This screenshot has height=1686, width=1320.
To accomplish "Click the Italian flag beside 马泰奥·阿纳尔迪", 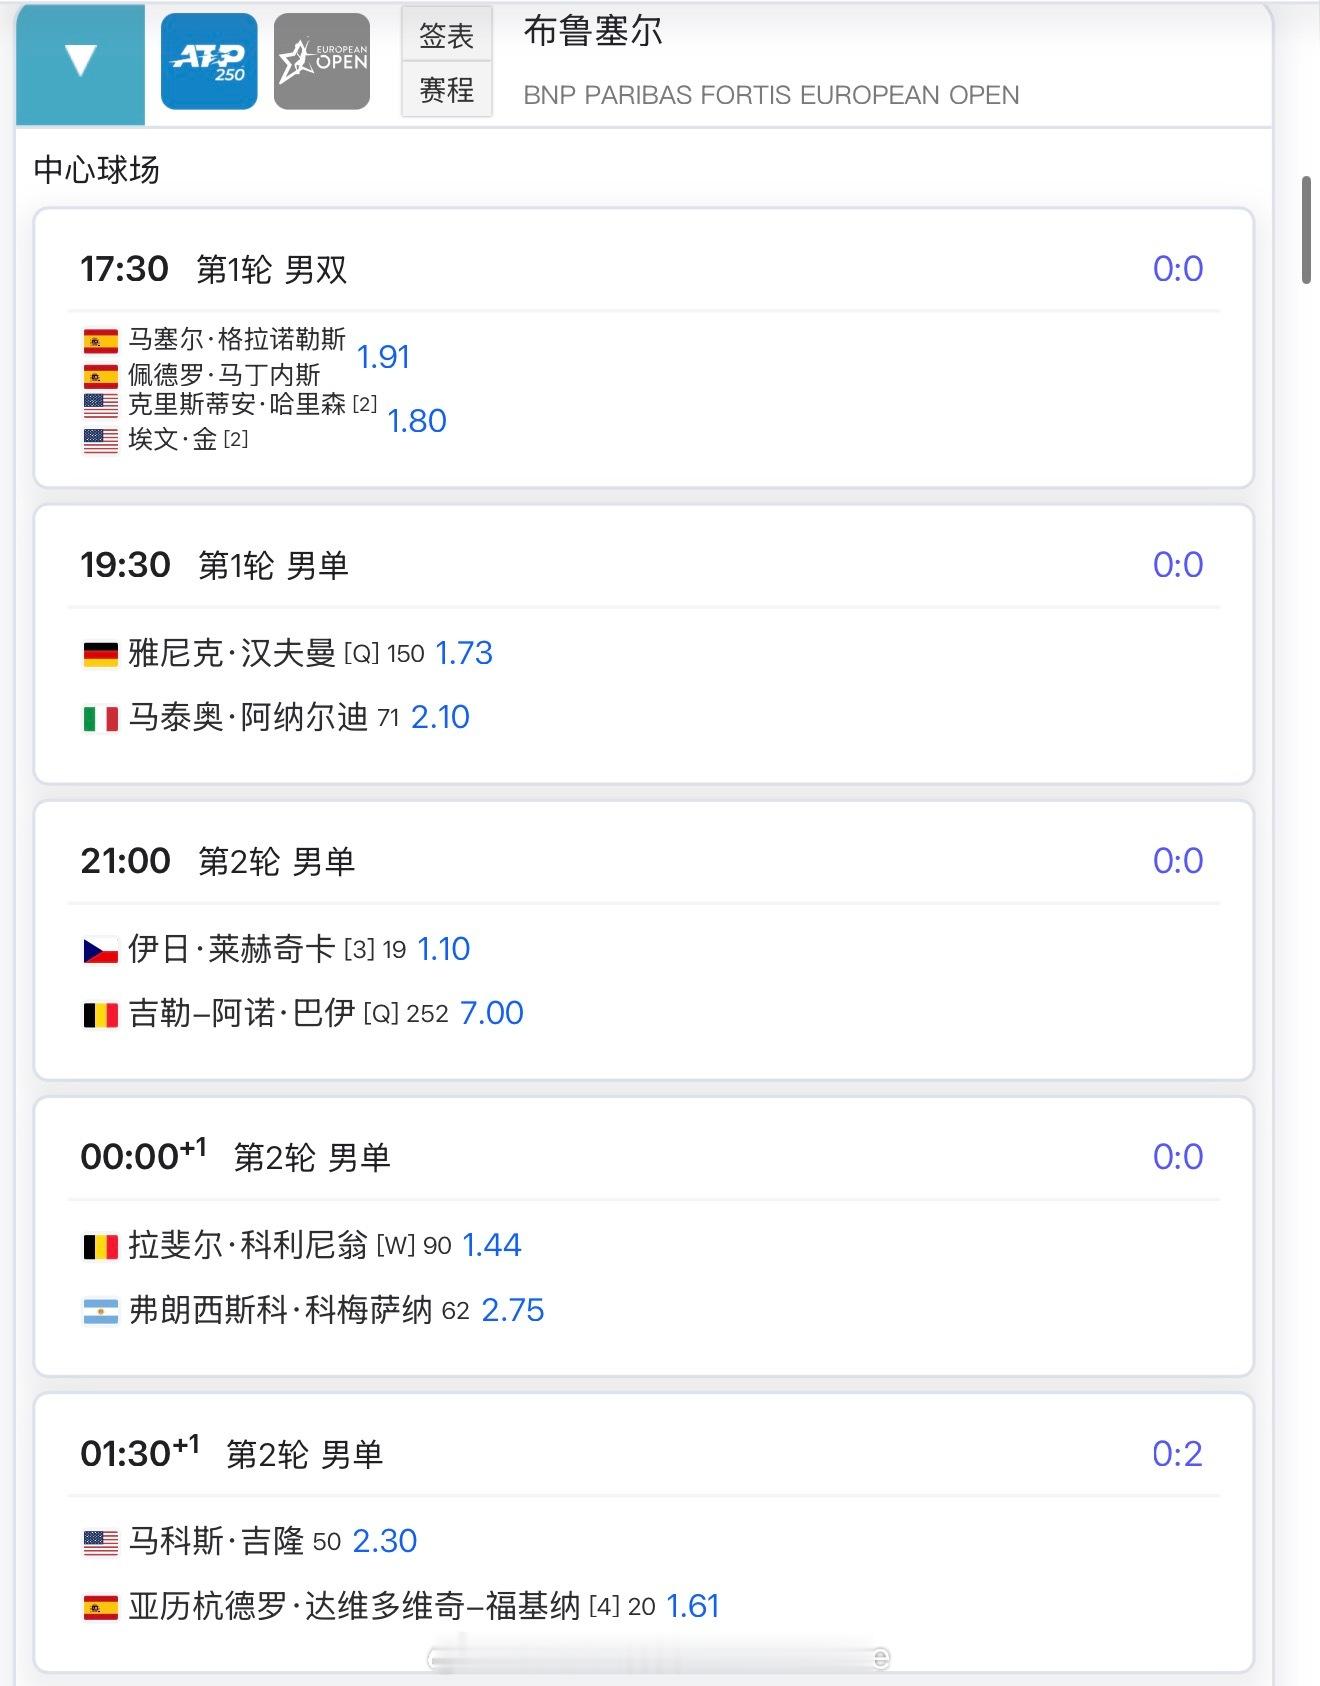I will click(100, 719).
